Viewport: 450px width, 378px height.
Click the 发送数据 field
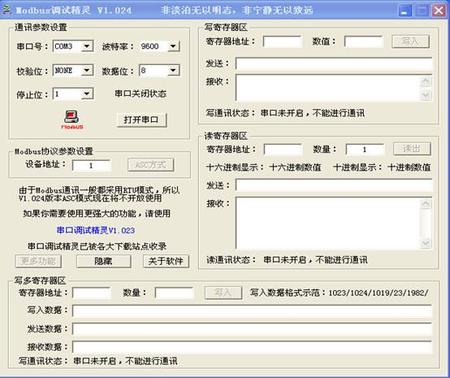[x=252, y=329]
